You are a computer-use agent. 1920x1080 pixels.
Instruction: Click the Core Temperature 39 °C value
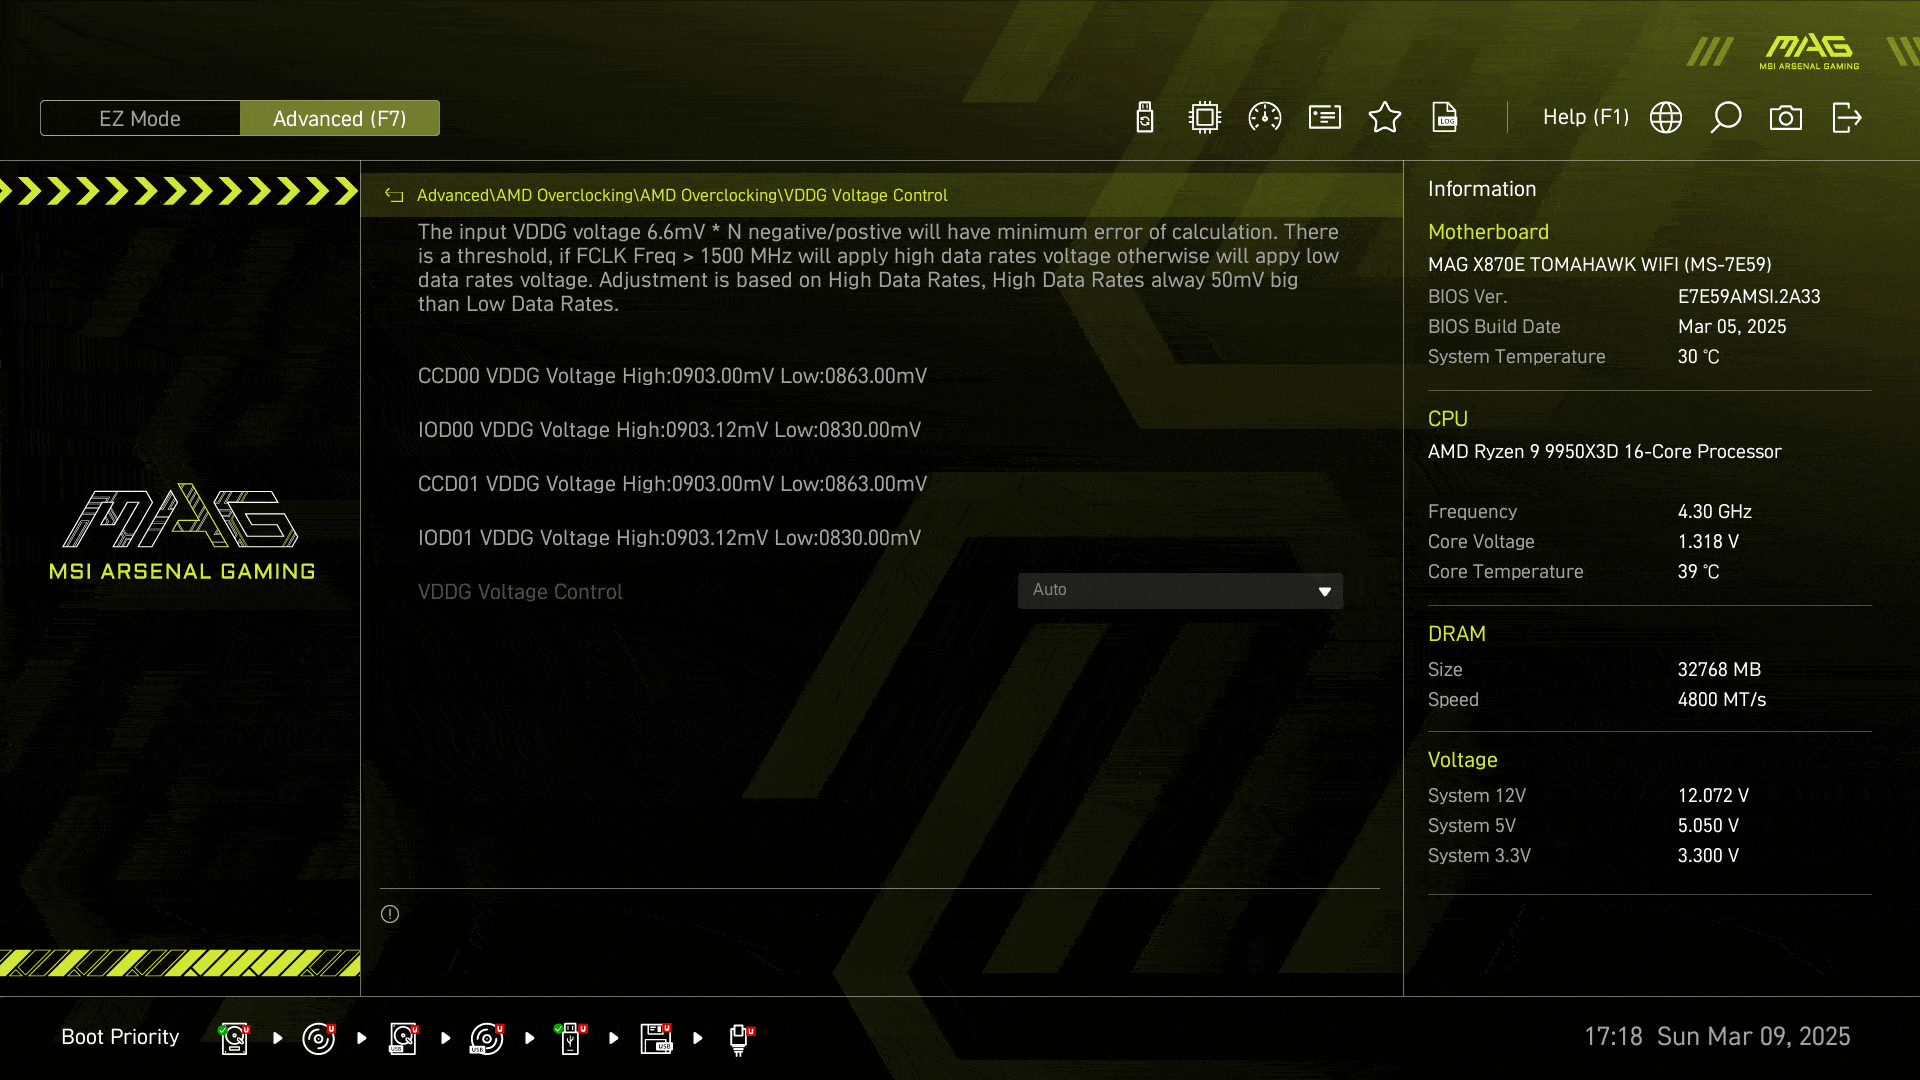click(1698, 572)
